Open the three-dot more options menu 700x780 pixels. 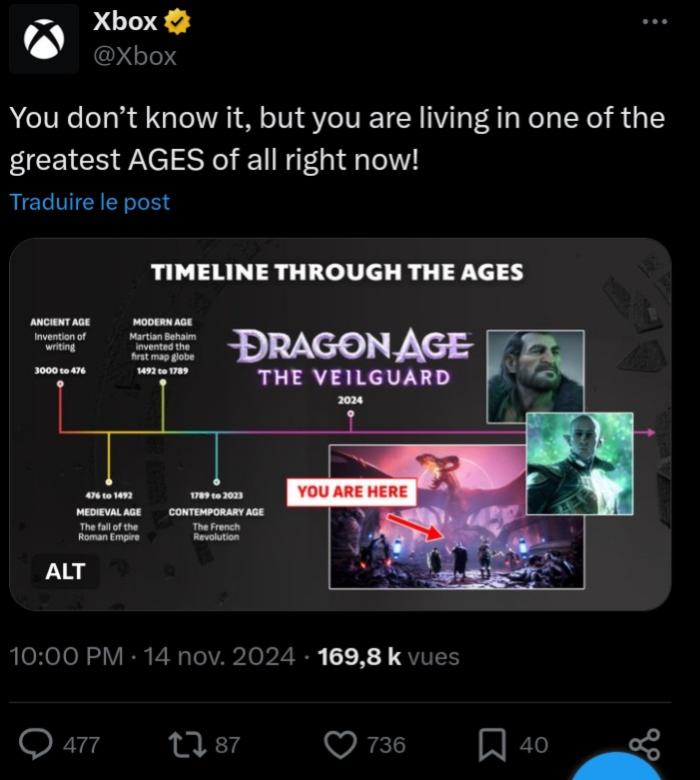[653, 21]
